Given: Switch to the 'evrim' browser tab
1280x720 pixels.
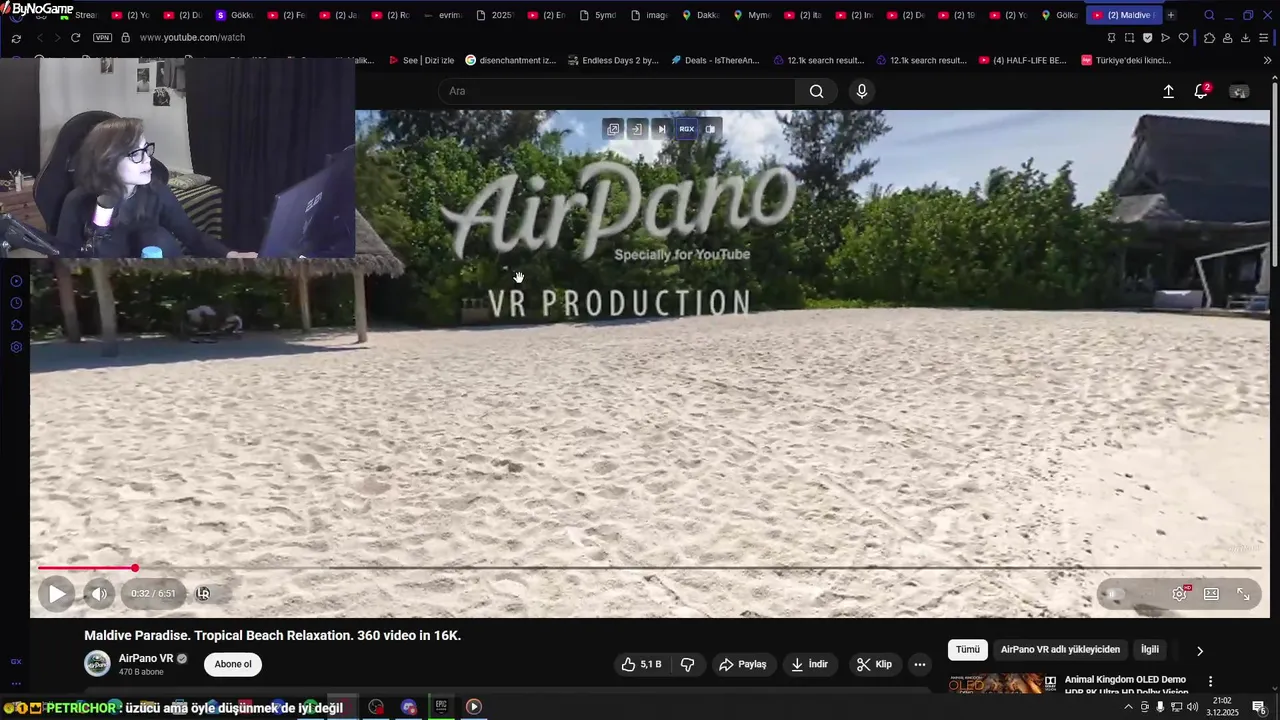Looking at the screenshot, I should (x=443, y=15).
